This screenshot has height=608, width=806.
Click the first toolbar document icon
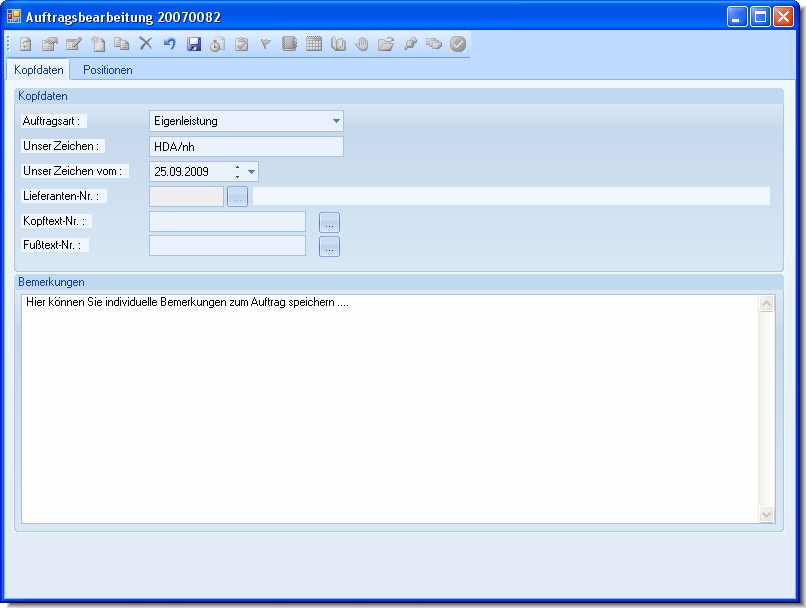click(25, 44)
